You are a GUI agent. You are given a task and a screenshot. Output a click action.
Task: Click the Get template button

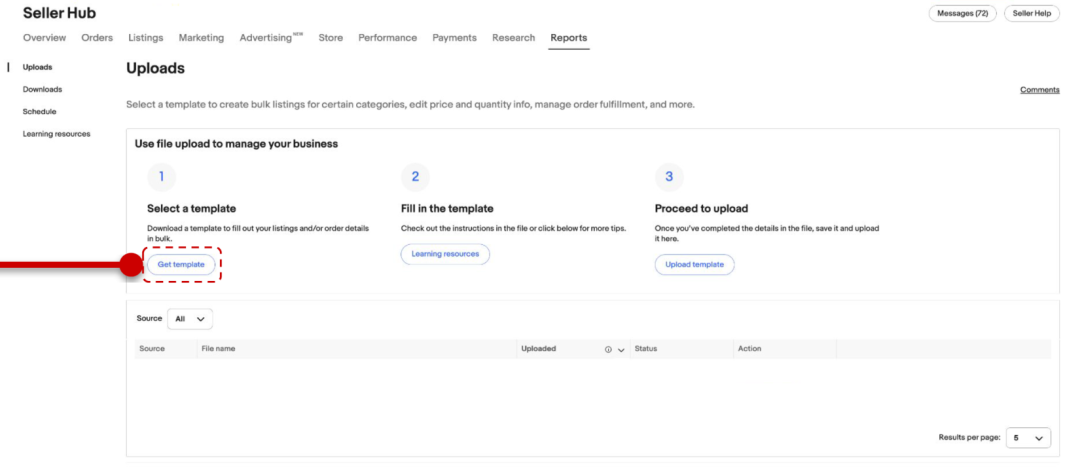point(181,264)
